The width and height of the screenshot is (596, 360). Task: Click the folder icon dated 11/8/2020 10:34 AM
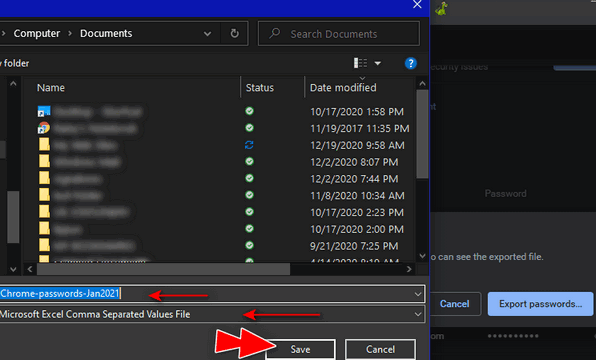(x=44, y=195)
